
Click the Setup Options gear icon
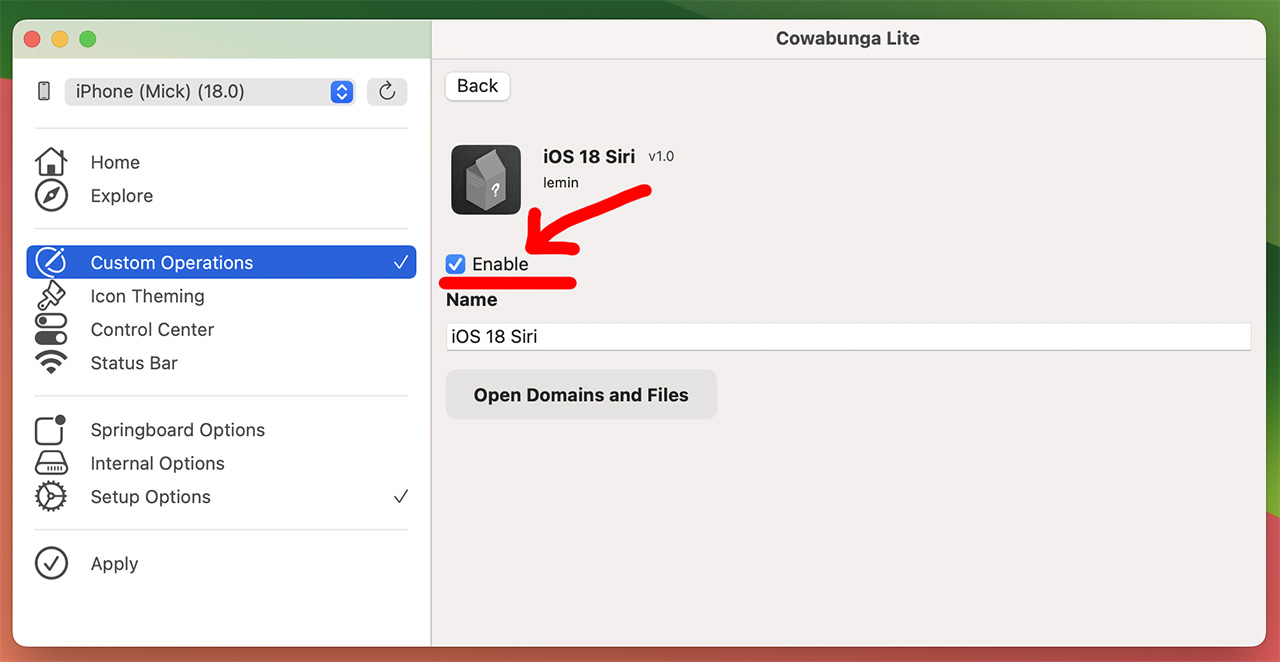click(x=51, y=497)
